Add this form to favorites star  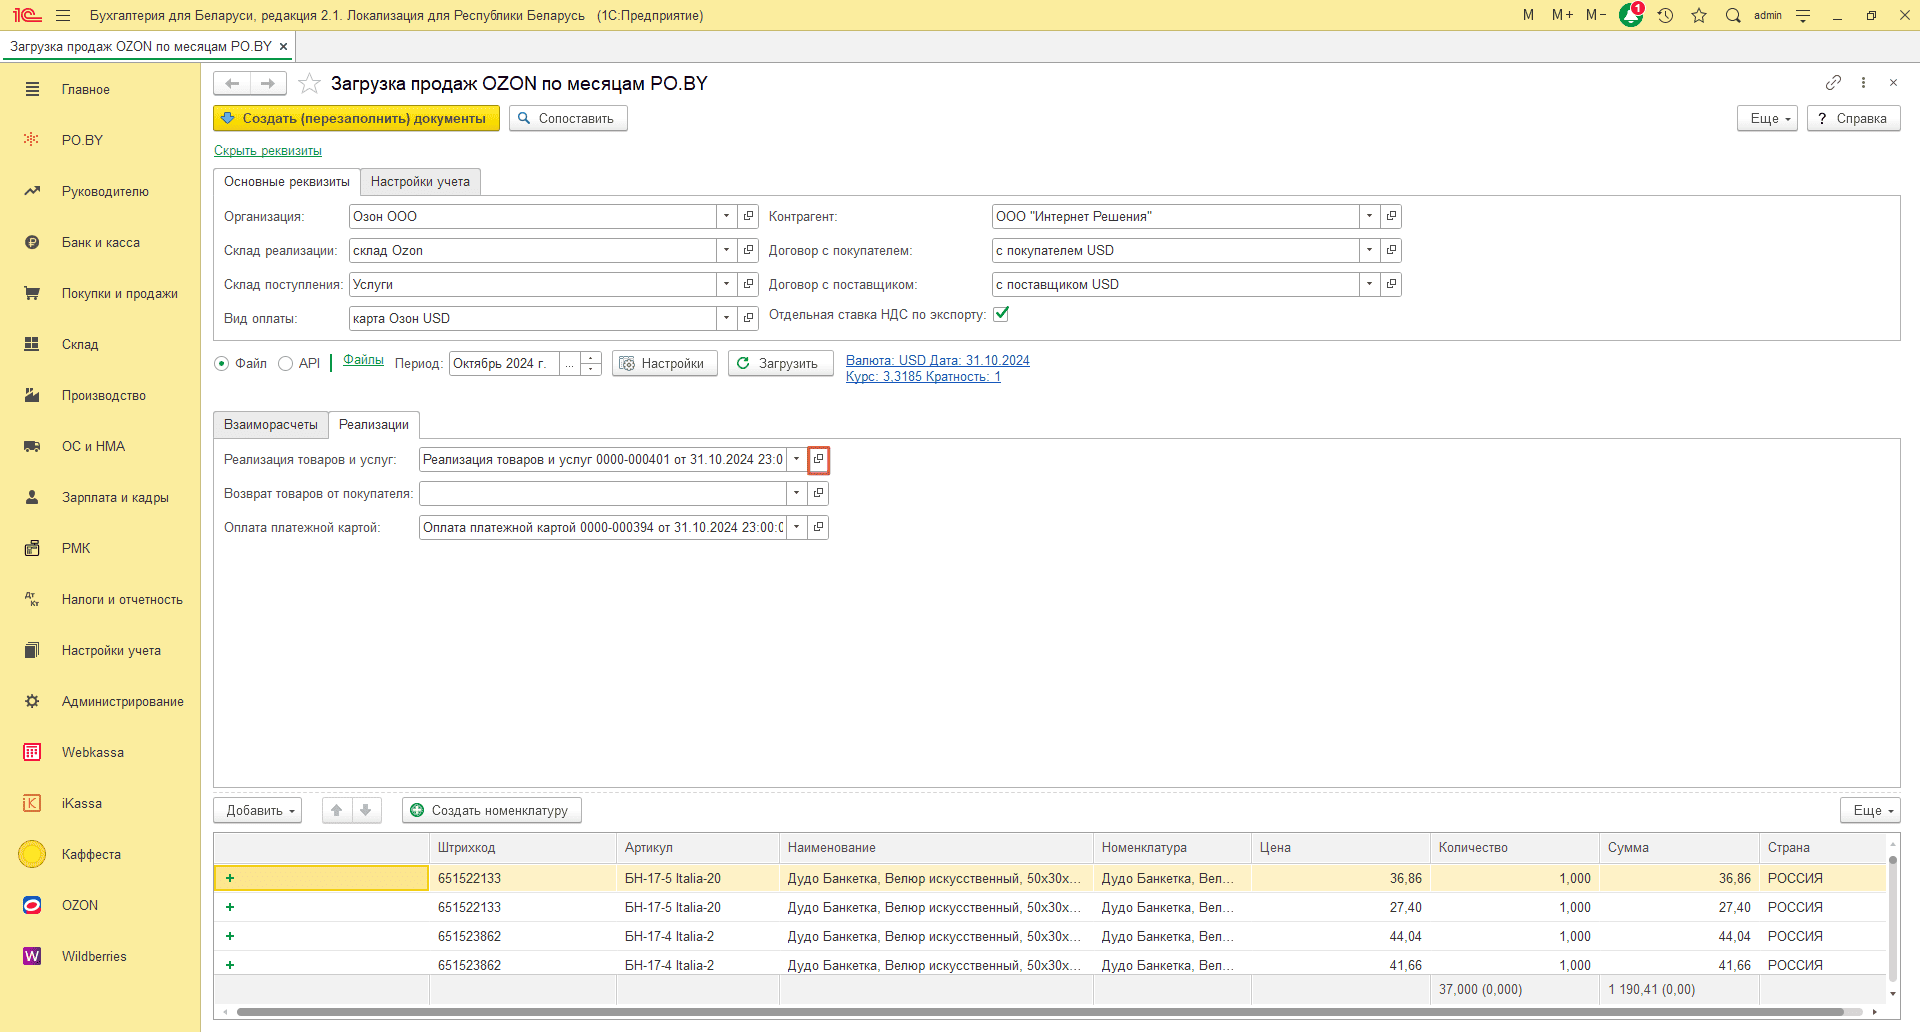310,83
